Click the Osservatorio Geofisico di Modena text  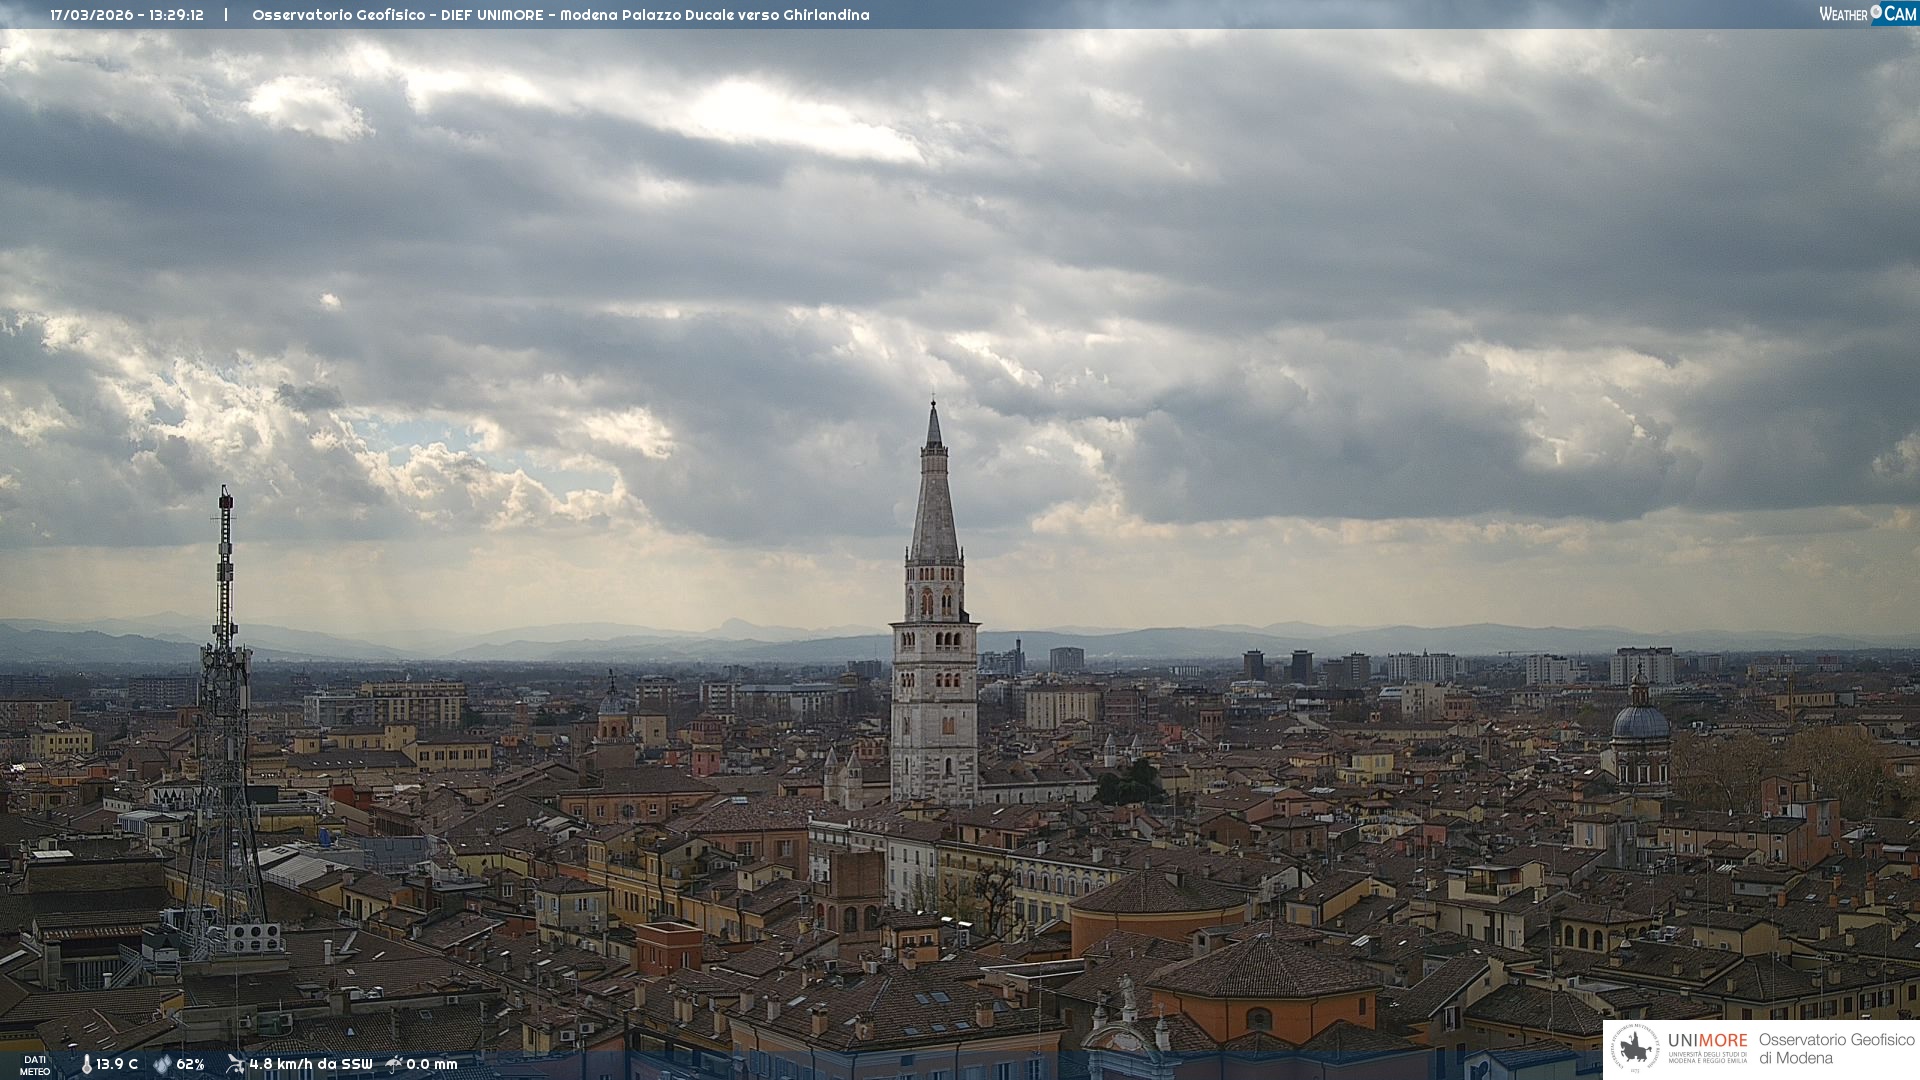pyautogui.click(x=1835, y=1048)
